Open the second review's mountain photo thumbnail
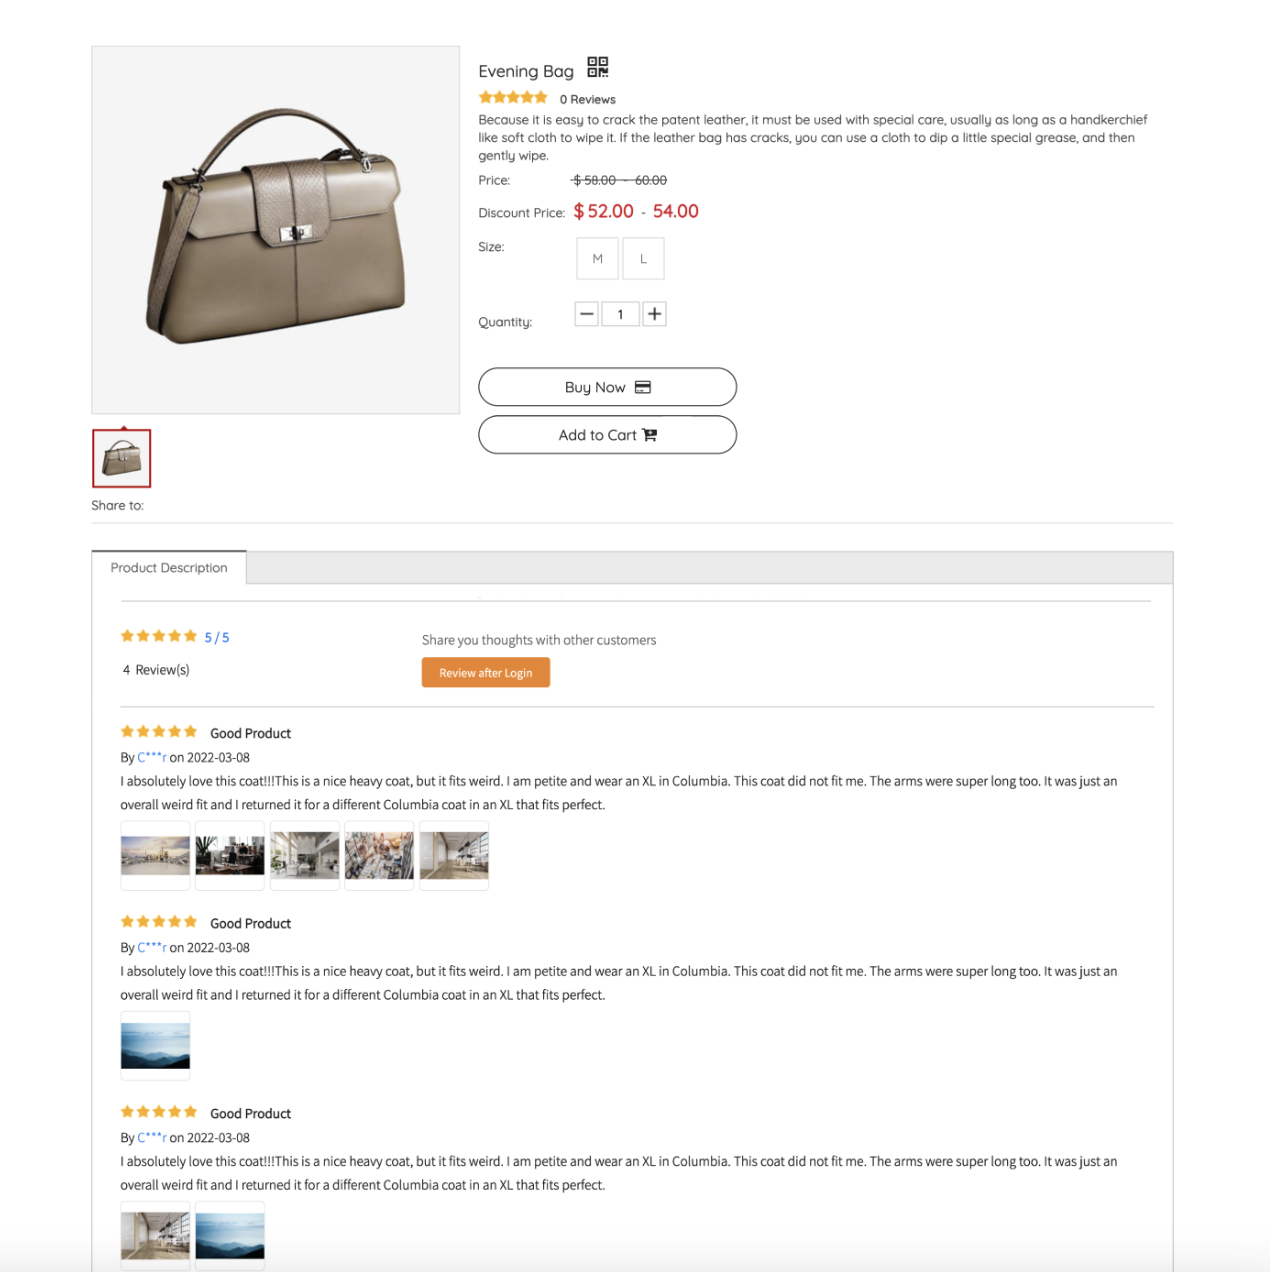Image resolution: width=1270 pixels, height=1272 pixels. (x=155, y=1046)
